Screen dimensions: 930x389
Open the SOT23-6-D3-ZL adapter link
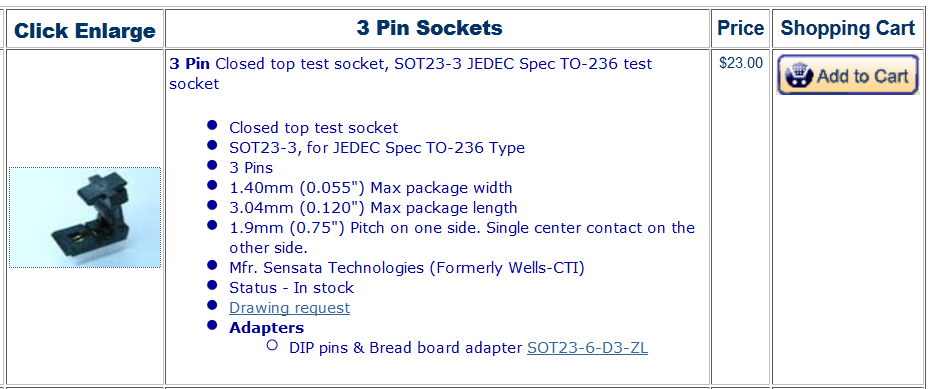(x=587, y=347)
